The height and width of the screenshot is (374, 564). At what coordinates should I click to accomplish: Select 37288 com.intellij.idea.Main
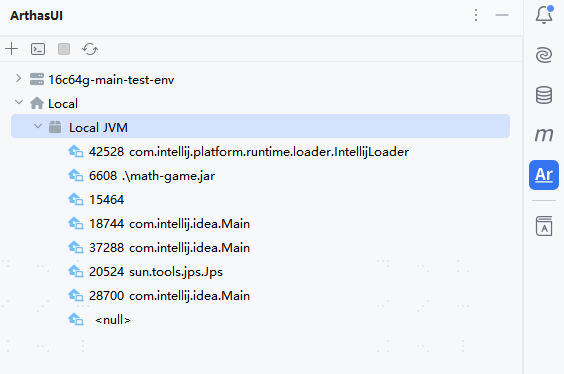(169, 248)
